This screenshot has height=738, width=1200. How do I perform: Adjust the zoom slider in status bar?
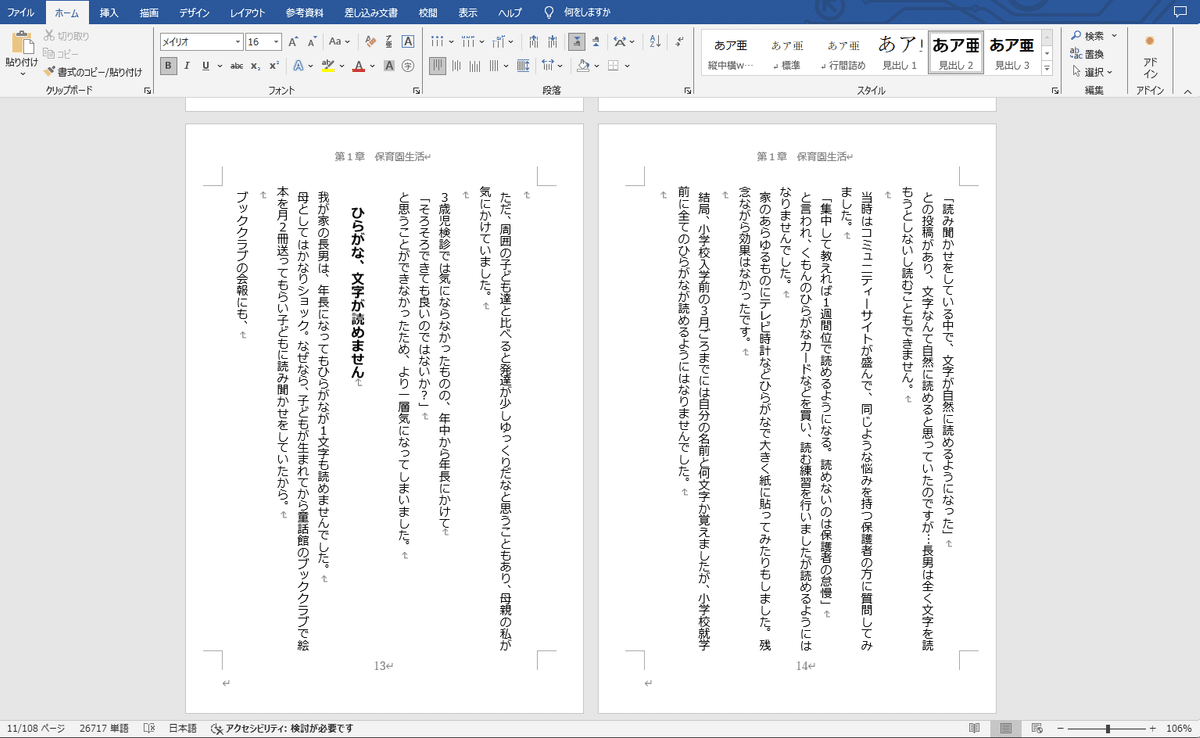pyautogui.click(x=1108, y=728)
